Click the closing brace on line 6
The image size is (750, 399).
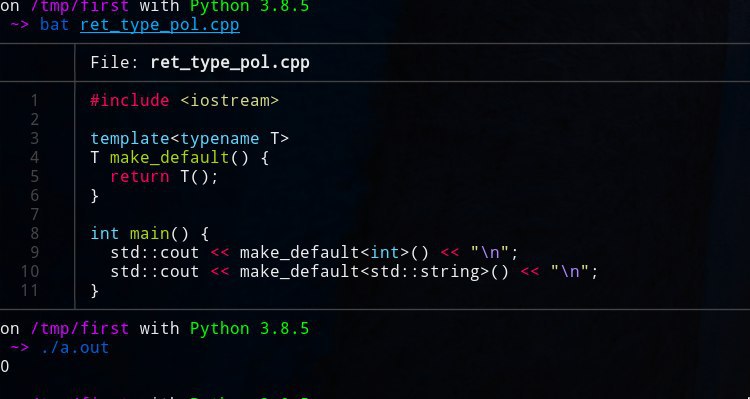pos(95,196)
